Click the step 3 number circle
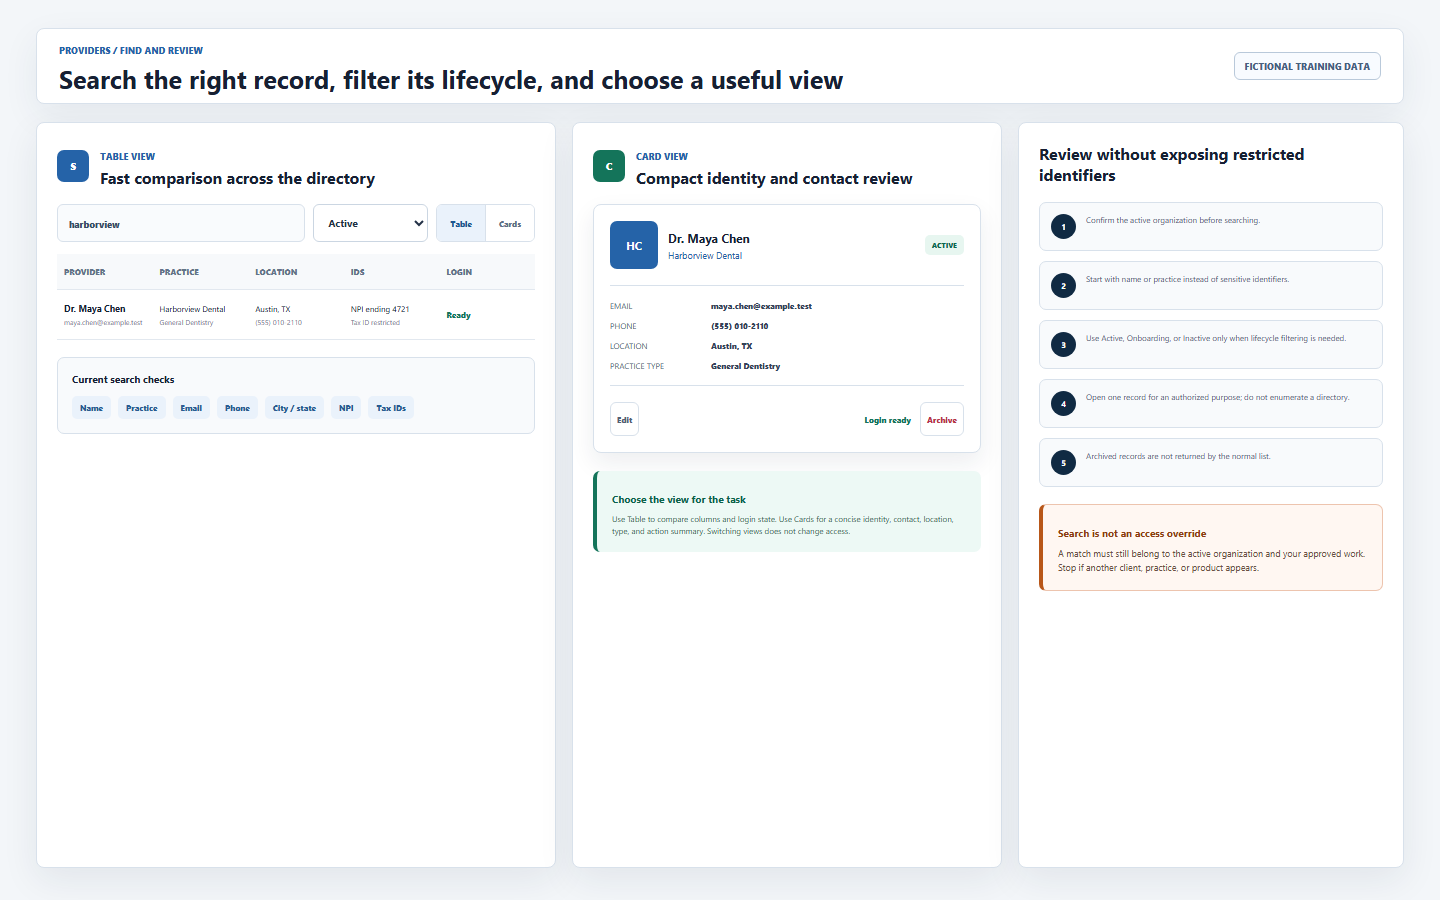 [1063, 345]
